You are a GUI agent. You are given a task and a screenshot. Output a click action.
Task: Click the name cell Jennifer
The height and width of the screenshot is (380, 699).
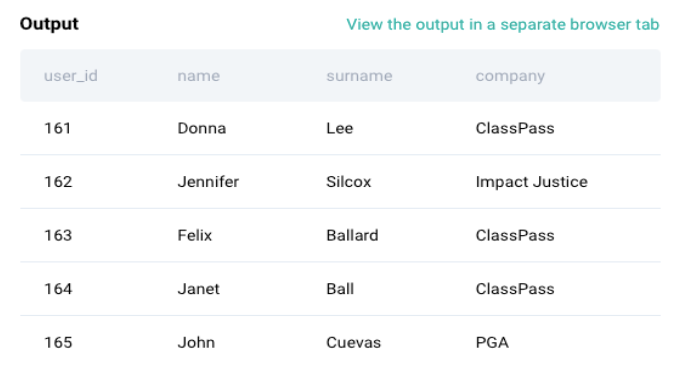click(x=208, y=182)
